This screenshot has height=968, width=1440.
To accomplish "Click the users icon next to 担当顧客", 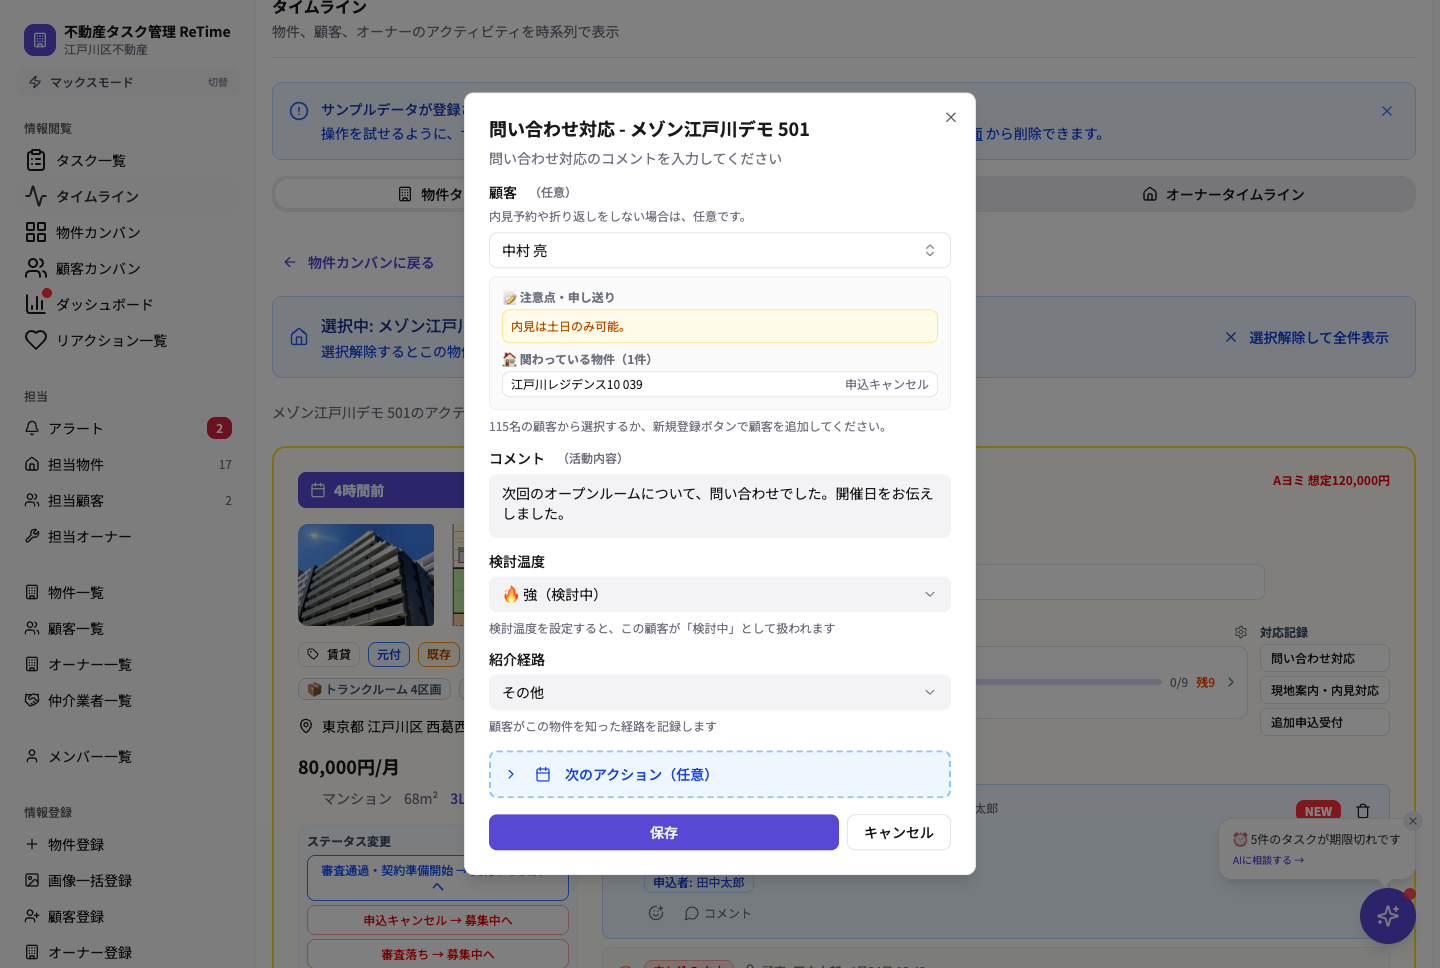I will (x=32, y=500).
